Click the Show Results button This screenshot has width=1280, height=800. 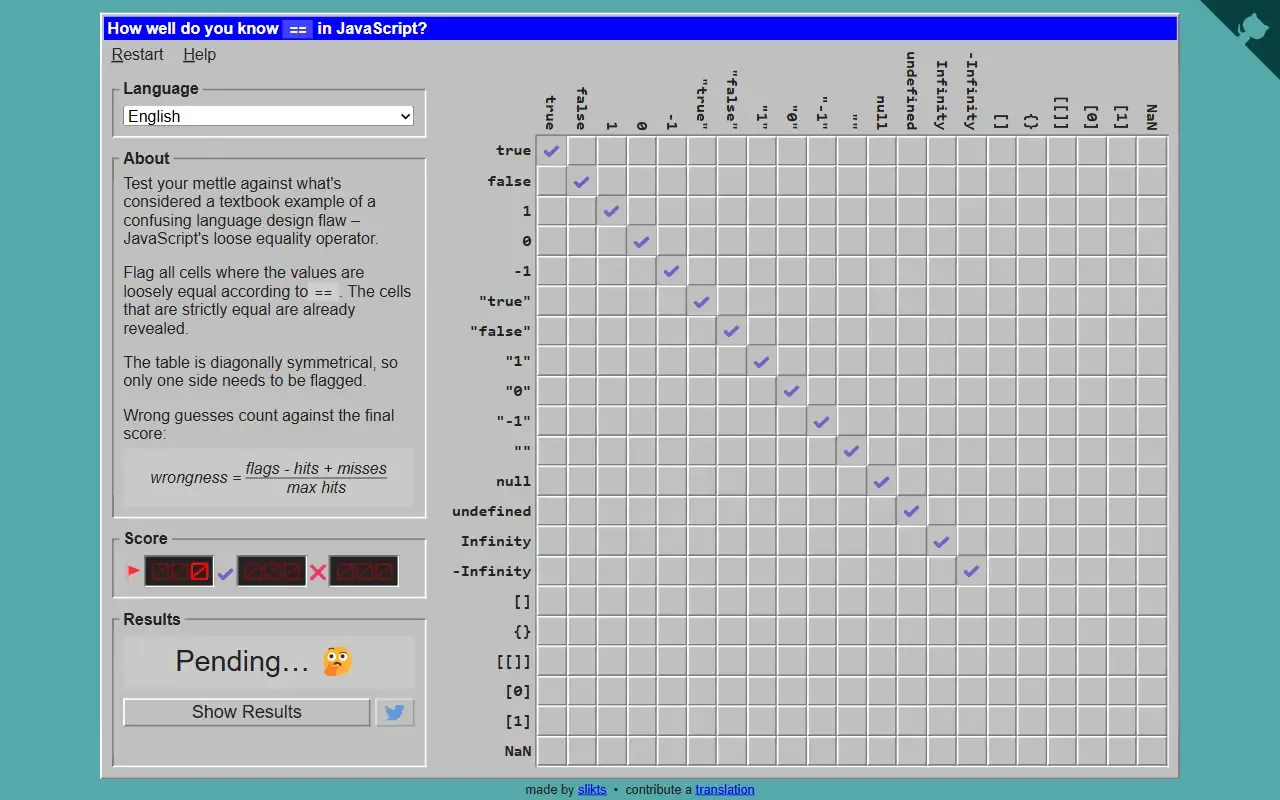click(247, 712)
